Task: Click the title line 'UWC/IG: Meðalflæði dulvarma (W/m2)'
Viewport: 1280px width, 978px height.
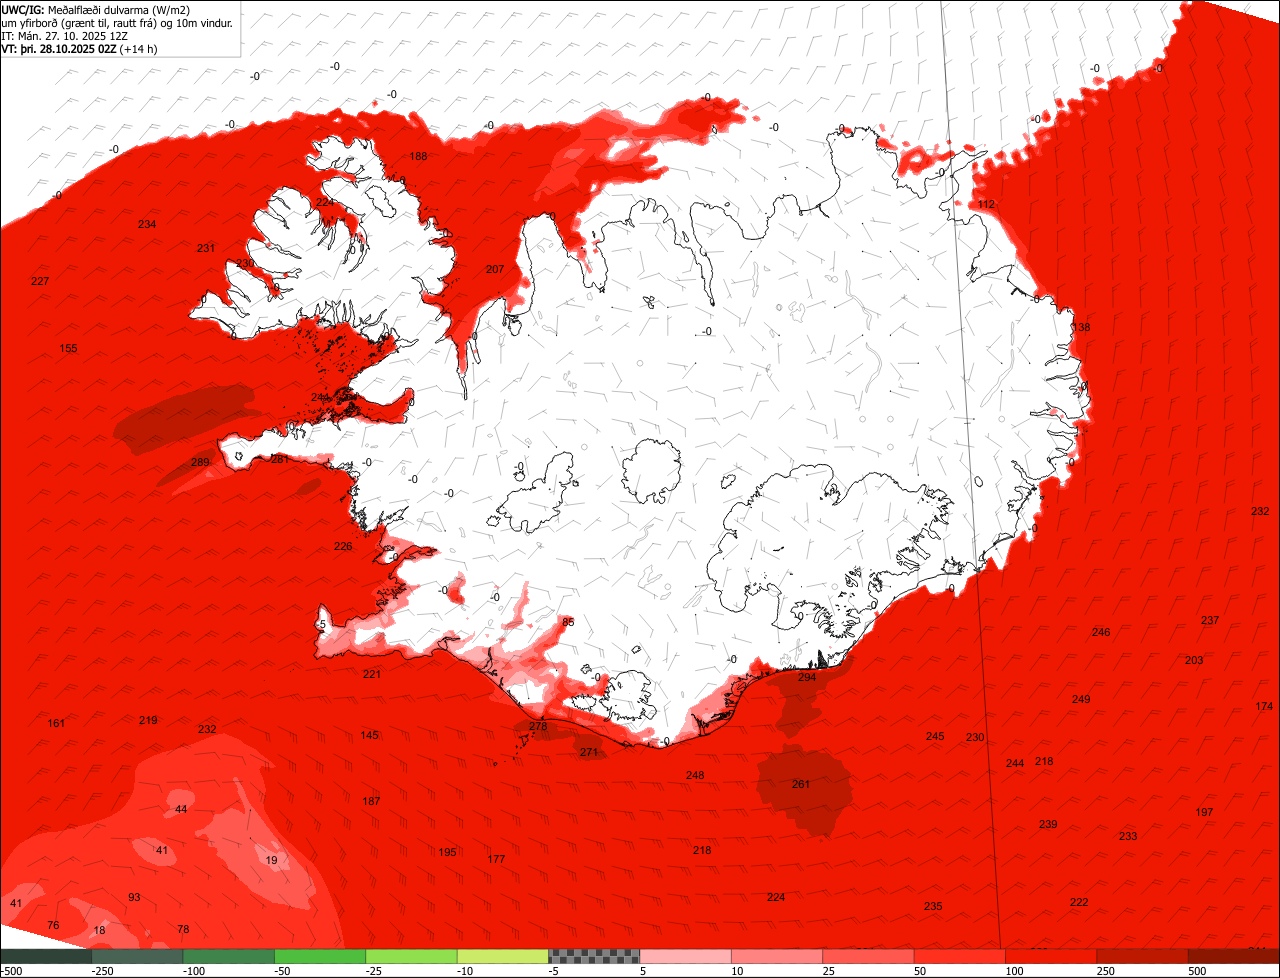Action: point(96,10)
